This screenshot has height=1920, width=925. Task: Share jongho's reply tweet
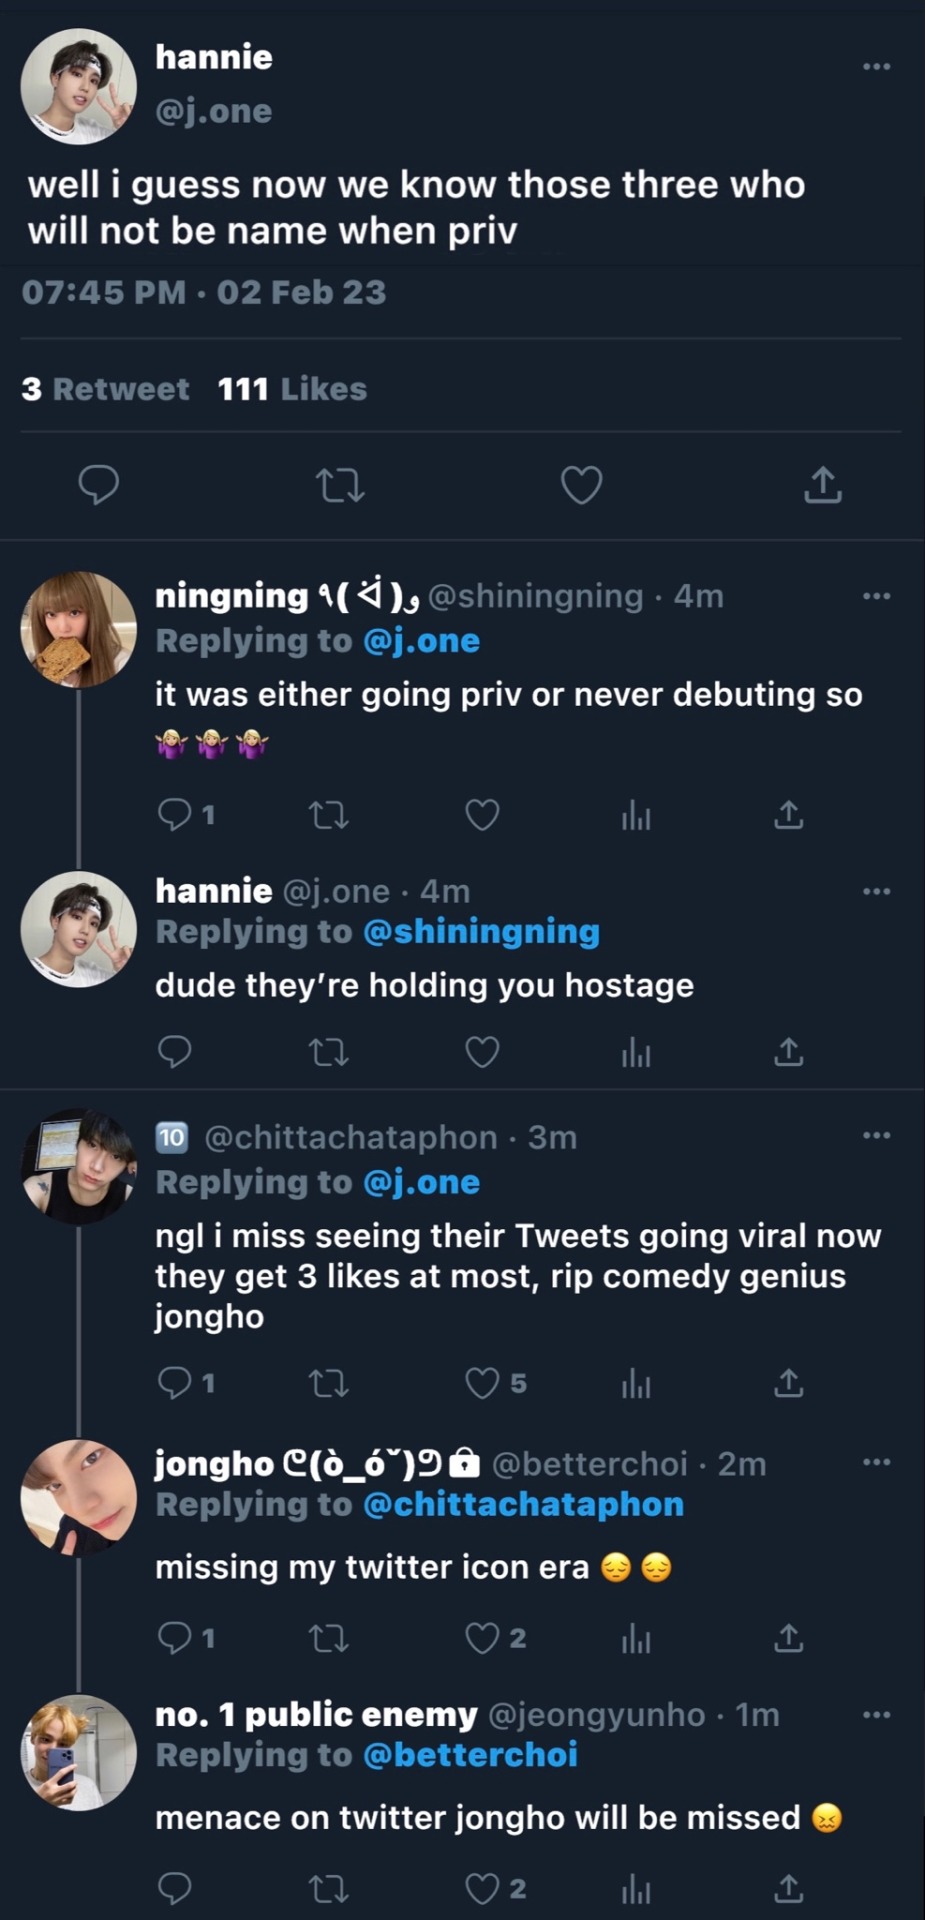[789, 1638]
